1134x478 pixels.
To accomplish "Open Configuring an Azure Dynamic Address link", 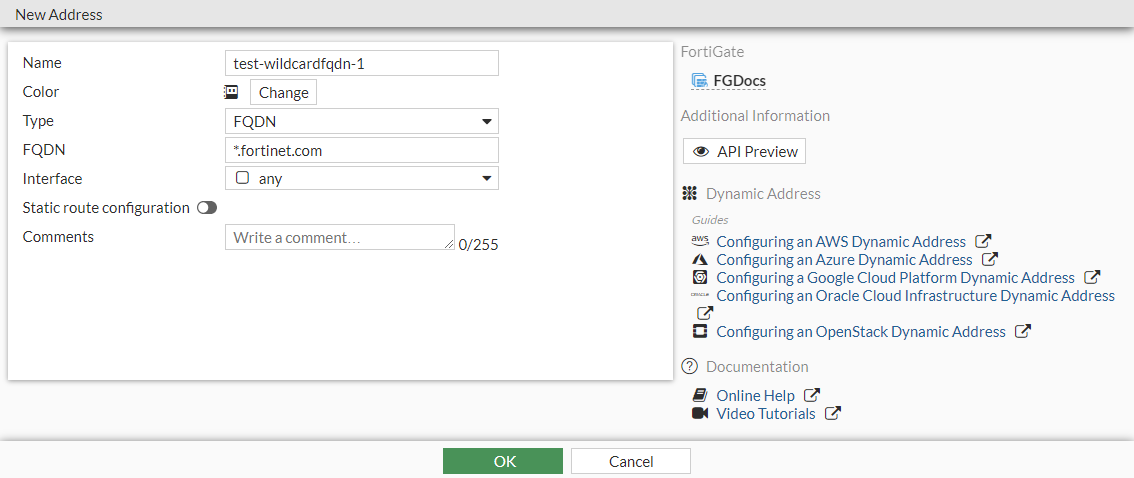I will point(844,260).
